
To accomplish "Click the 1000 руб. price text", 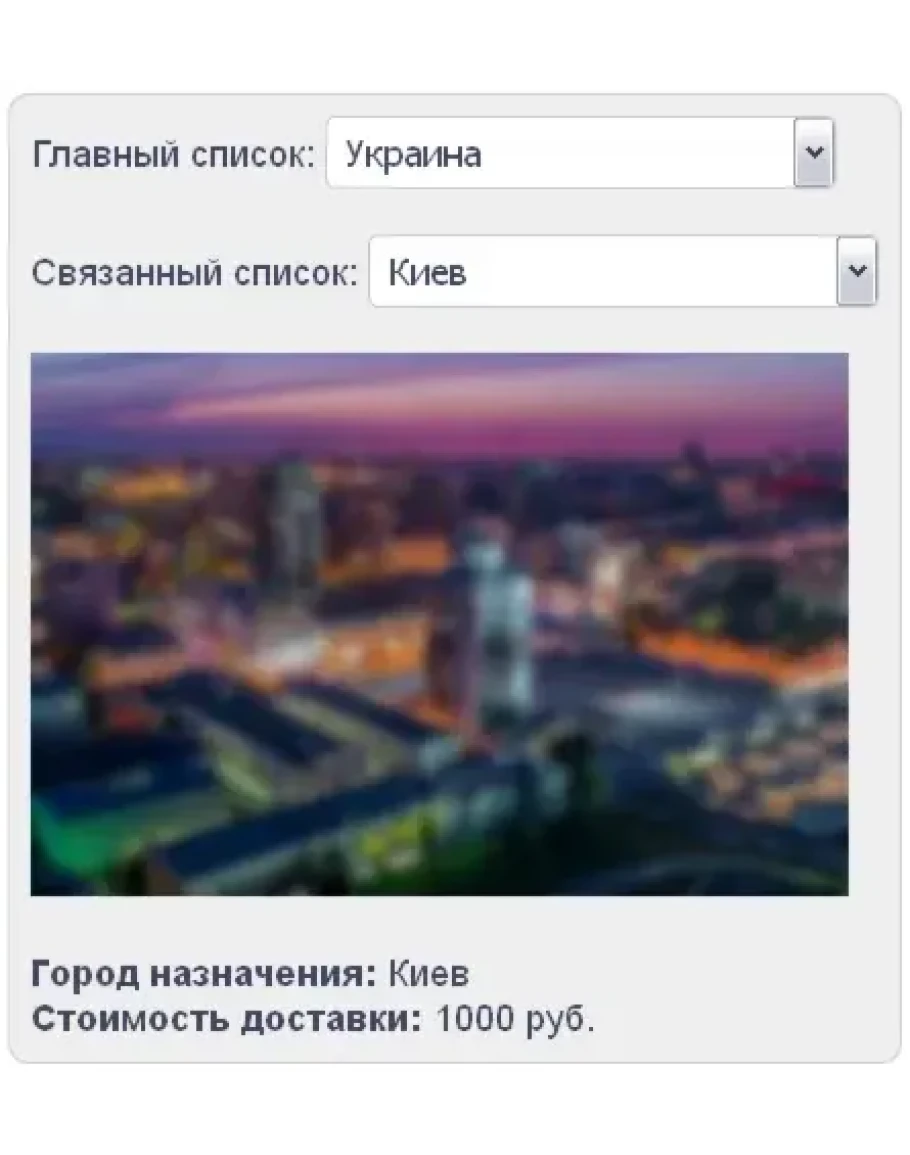I will pyautogui.click(x=515, y=1019).
